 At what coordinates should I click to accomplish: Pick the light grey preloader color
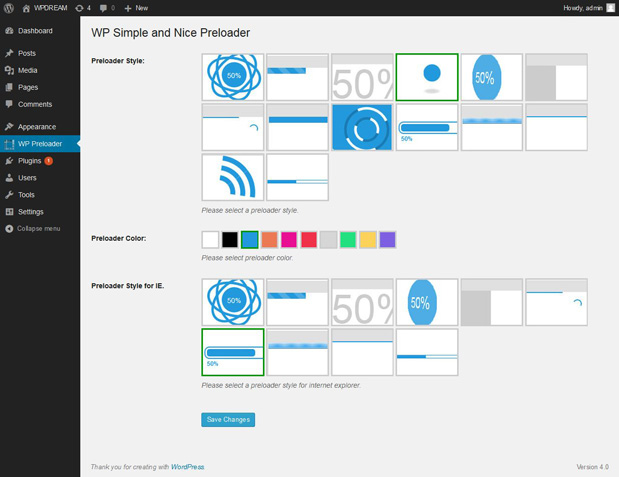click(x=329, y=240)
